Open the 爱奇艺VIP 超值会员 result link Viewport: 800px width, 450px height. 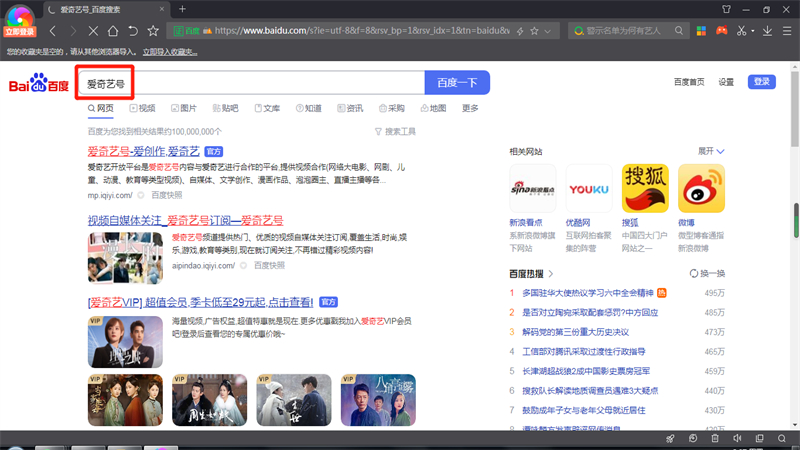tap(201, 302)
